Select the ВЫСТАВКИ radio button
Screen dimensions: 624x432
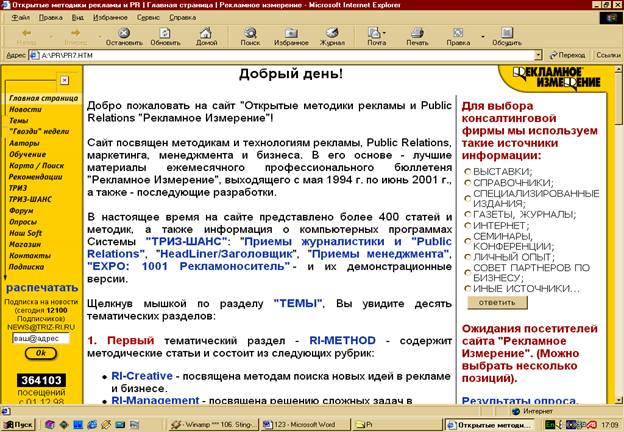coord(467,171)
